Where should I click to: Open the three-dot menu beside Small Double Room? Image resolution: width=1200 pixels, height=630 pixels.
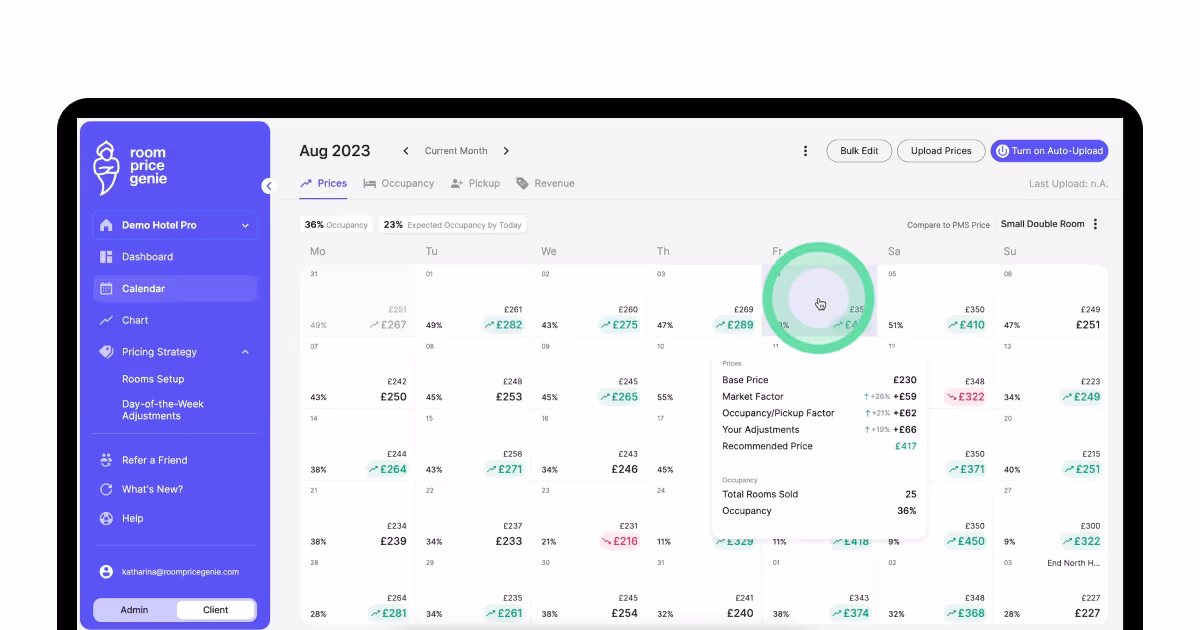(1096, 224)
